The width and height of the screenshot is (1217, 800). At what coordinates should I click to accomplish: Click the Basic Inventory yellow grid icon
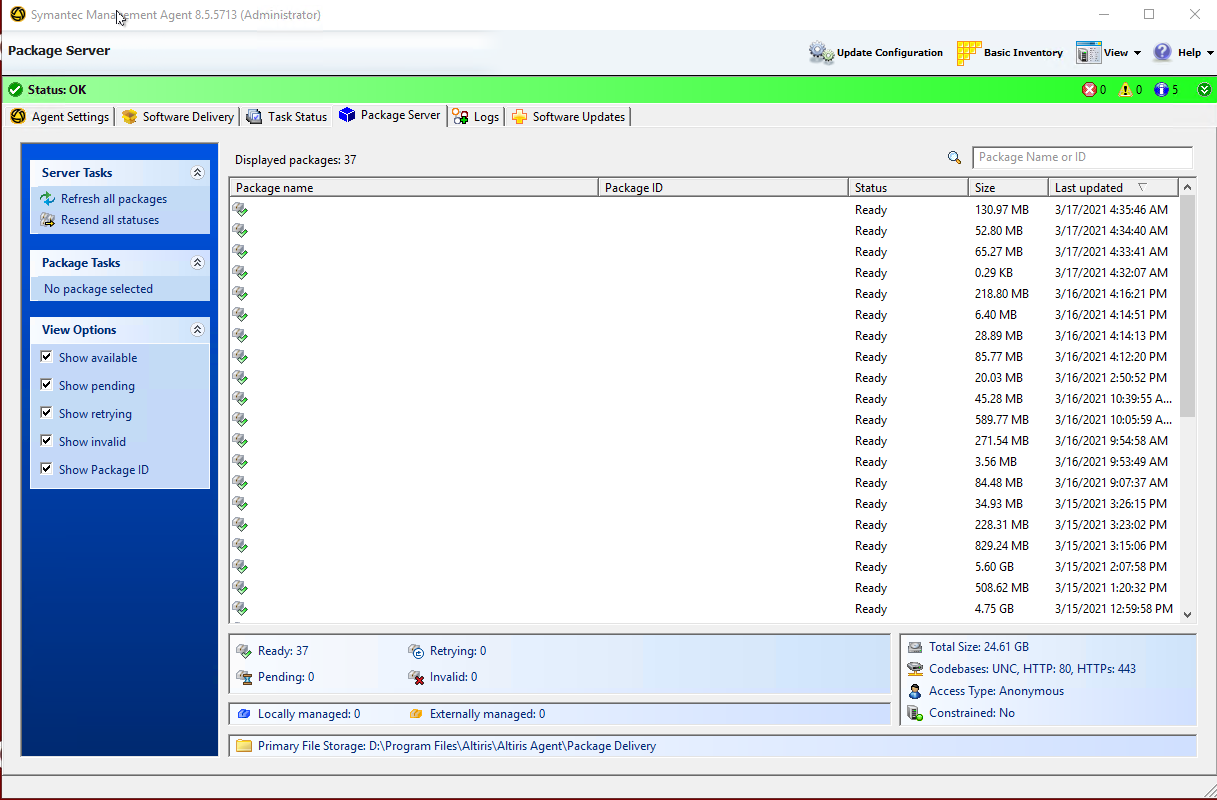(968, 53)
